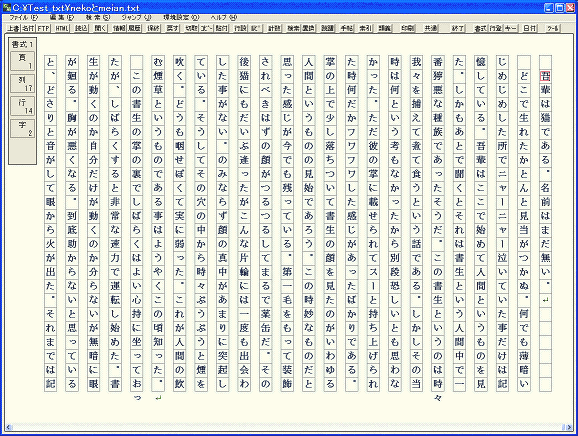
Task: Click the 終了 (exit) toolbar button
Action: pos(457,28)
